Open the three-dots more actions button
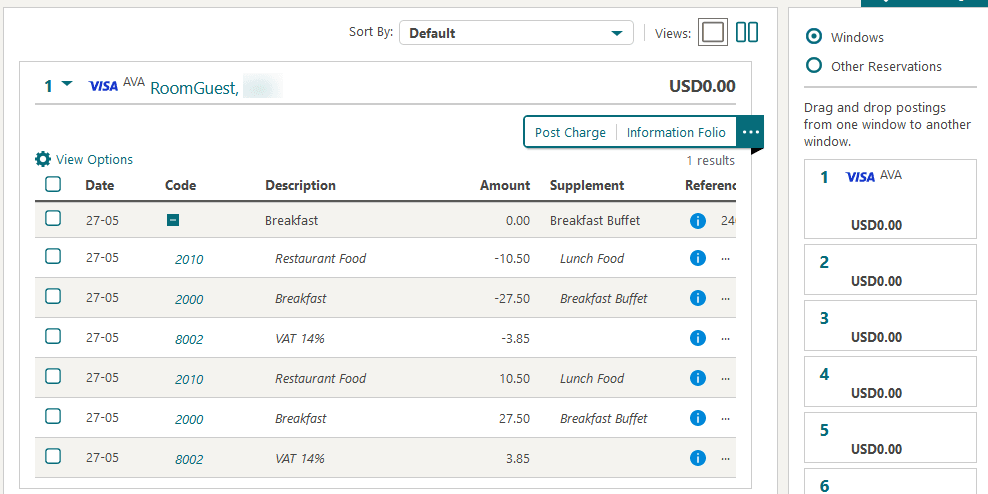Image resolution: width=988 pixels, height=494 pixels. click(750, 132)
